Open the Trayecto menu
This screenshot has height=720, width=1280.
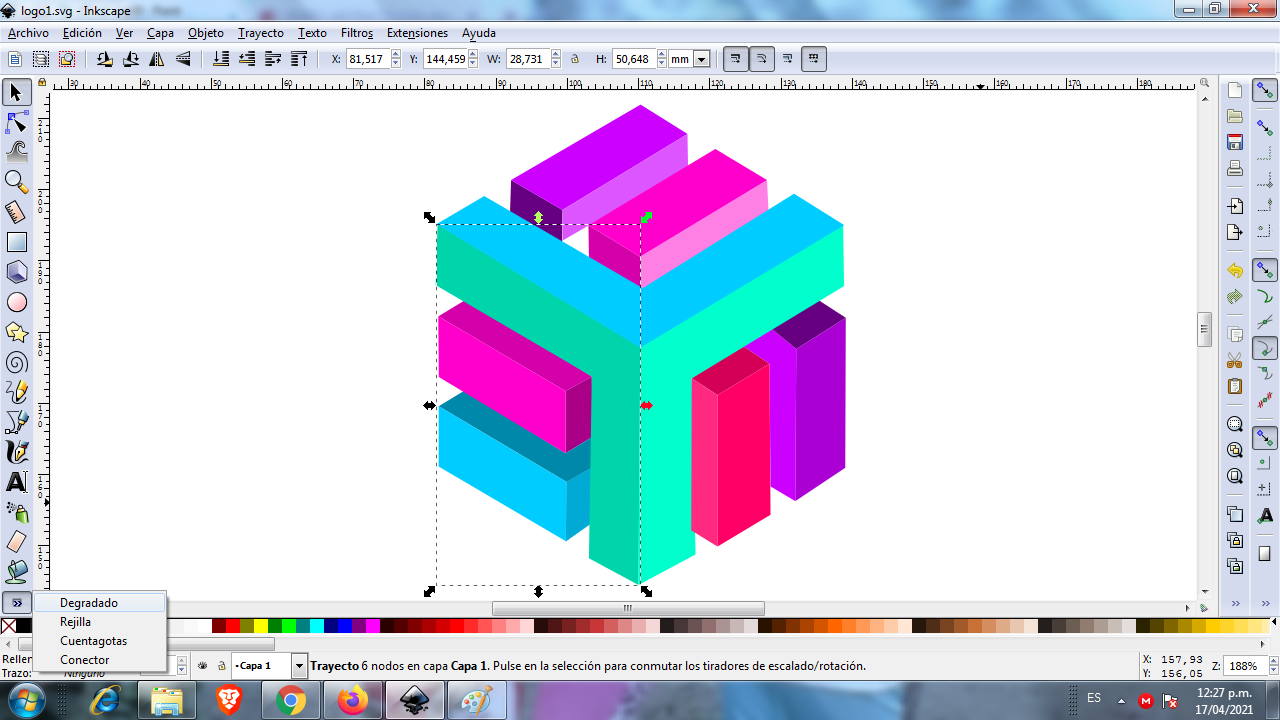(x=260, y=33)
